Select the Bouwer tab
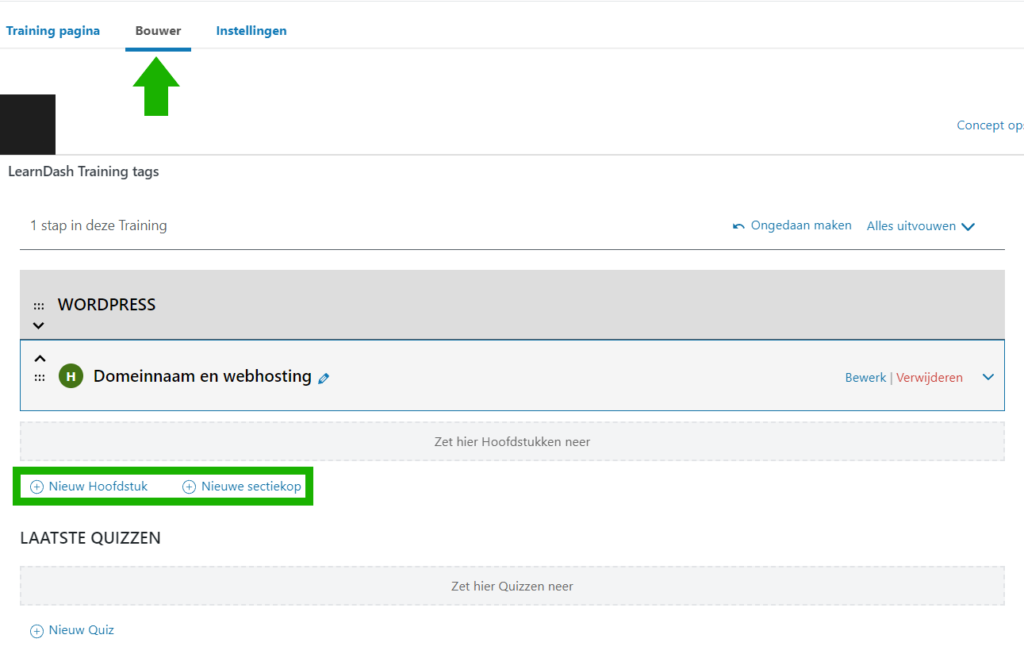The height and width of the screenshot is (654, 1024). (x=158, y=31)
